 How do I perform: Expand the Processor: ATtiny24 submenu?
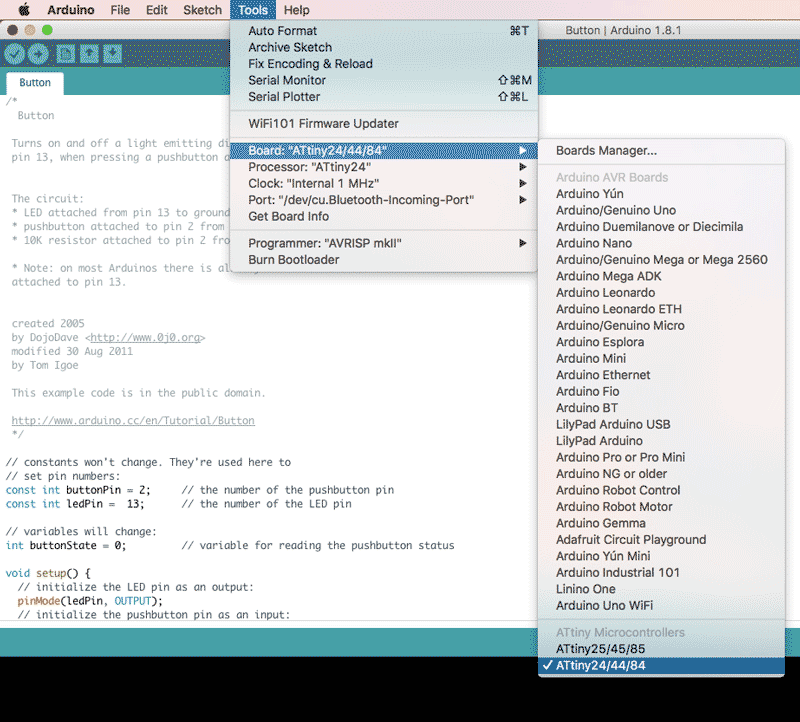click(x=384, y=167)
